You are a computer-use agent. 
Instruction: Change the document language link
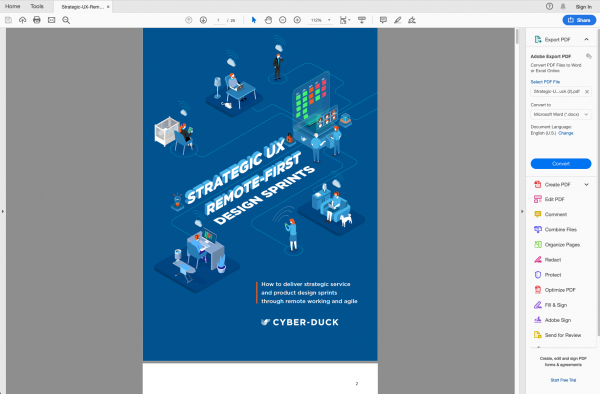point(566,133)
